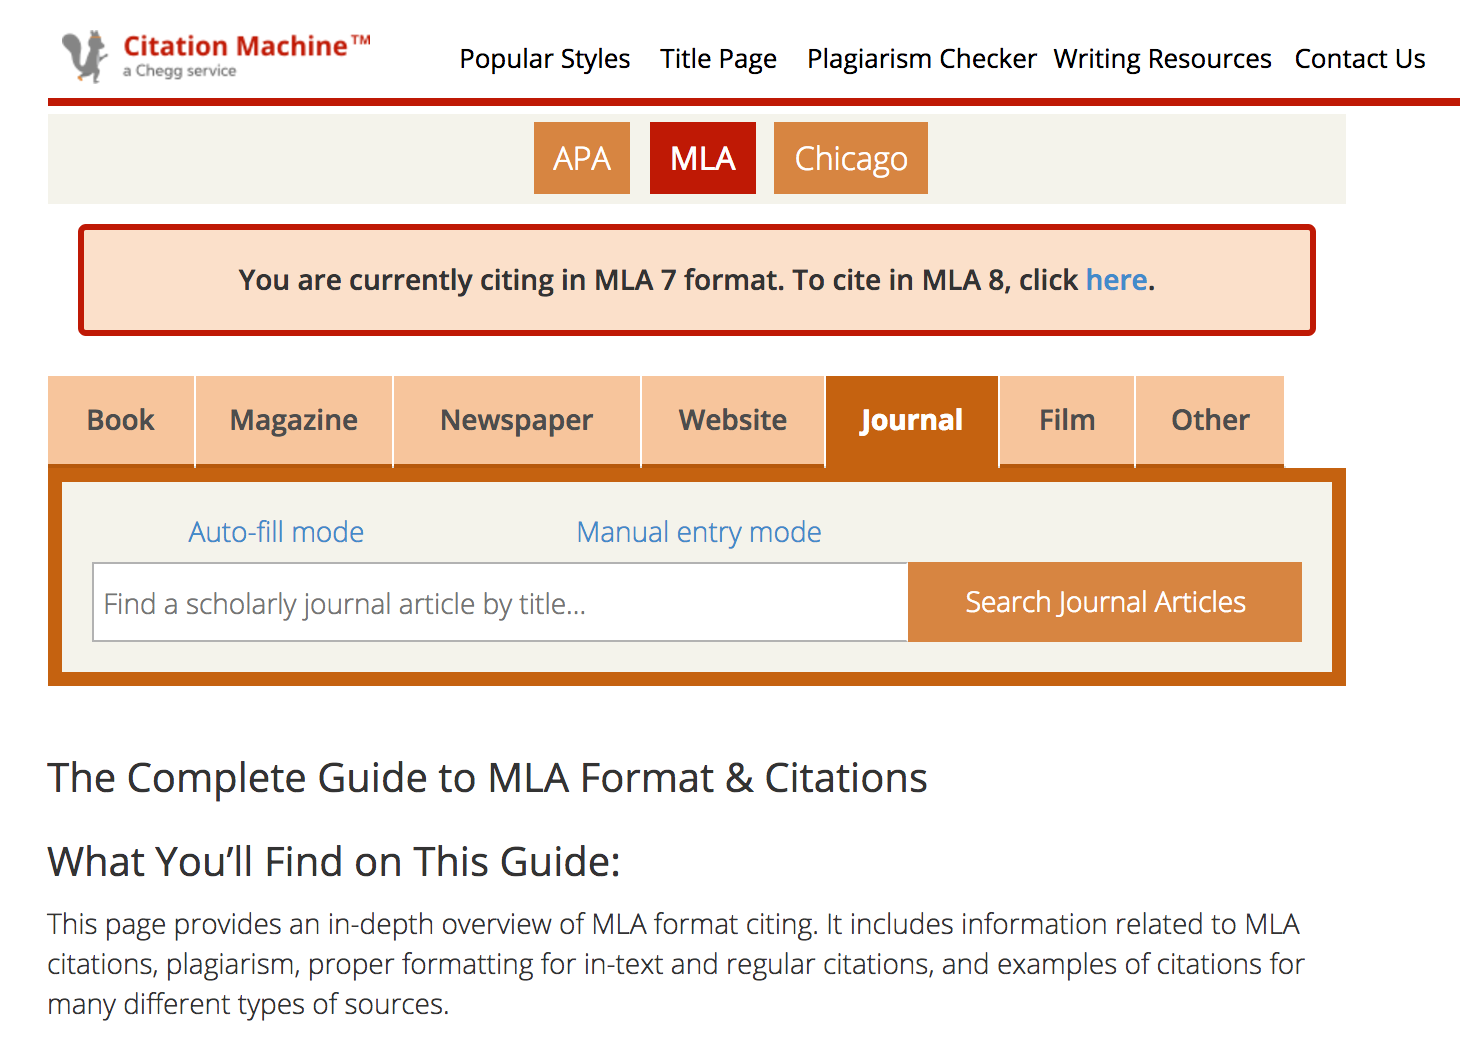1460x1044 pixels.
Task: Click 'here' to cite in MLA 8
Action: (1116, 280)
